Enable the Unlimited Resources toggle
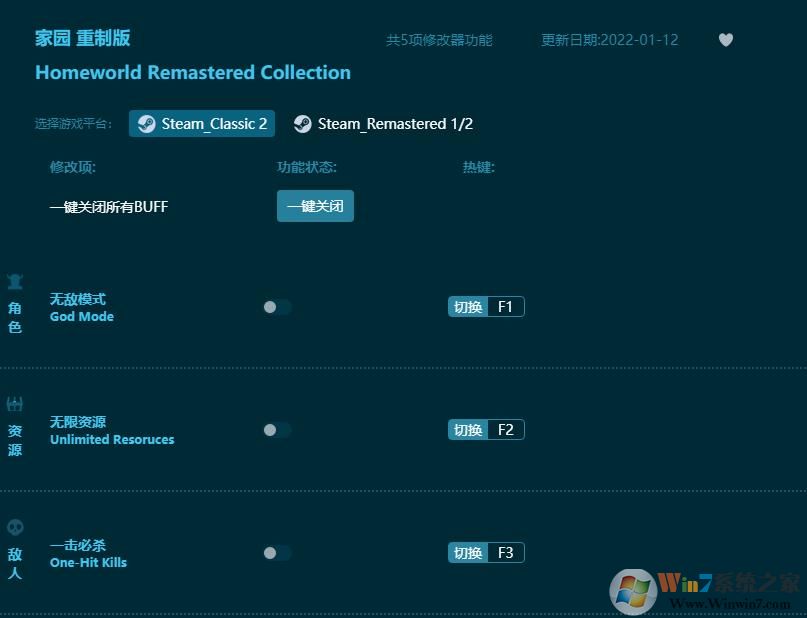The width and height of the screenshot is (807, 618). click(x=276, y=430)
